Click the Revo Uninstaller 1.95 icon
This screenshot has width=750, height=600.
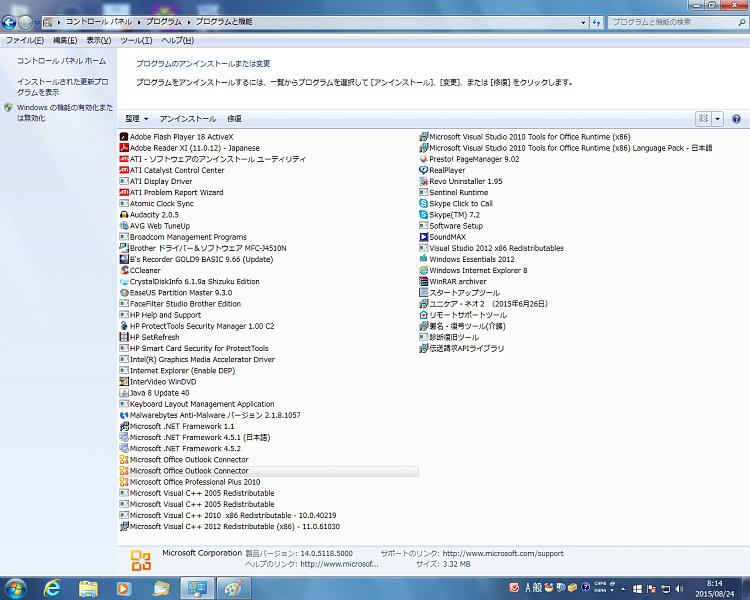423,181
